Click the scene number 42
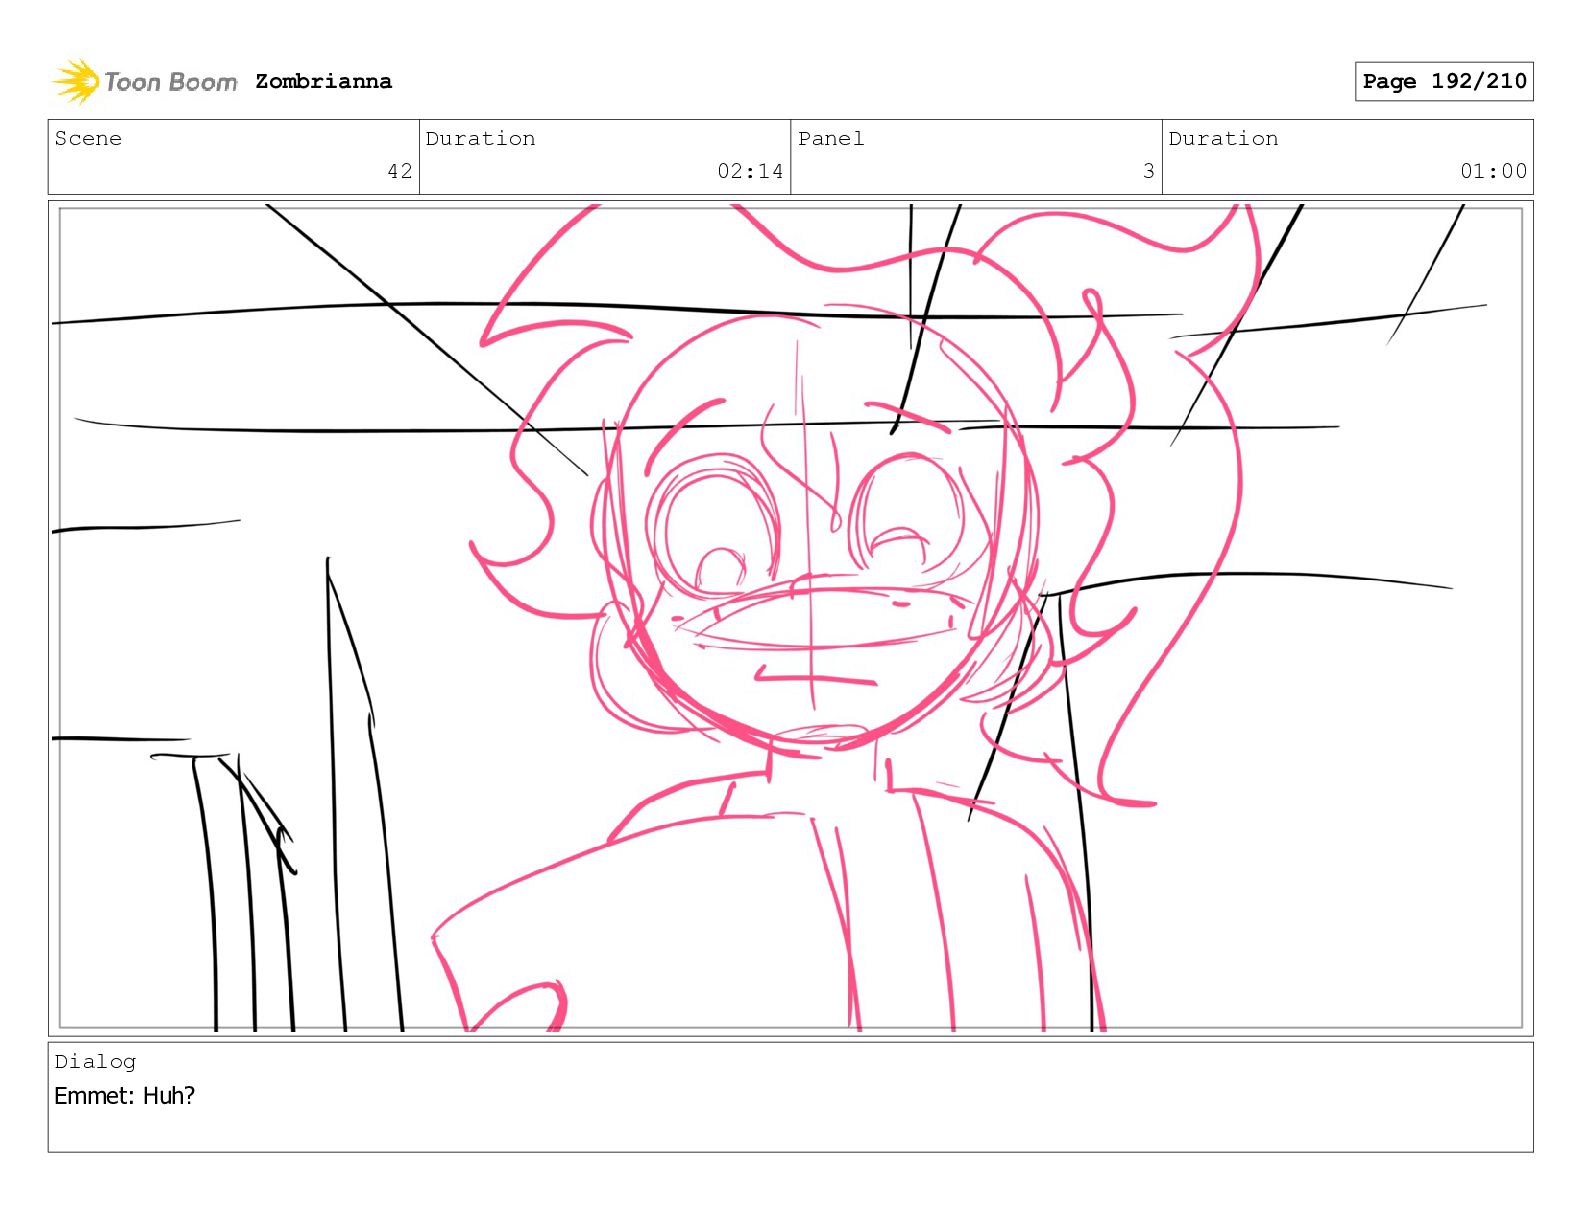 coord(400,171)
